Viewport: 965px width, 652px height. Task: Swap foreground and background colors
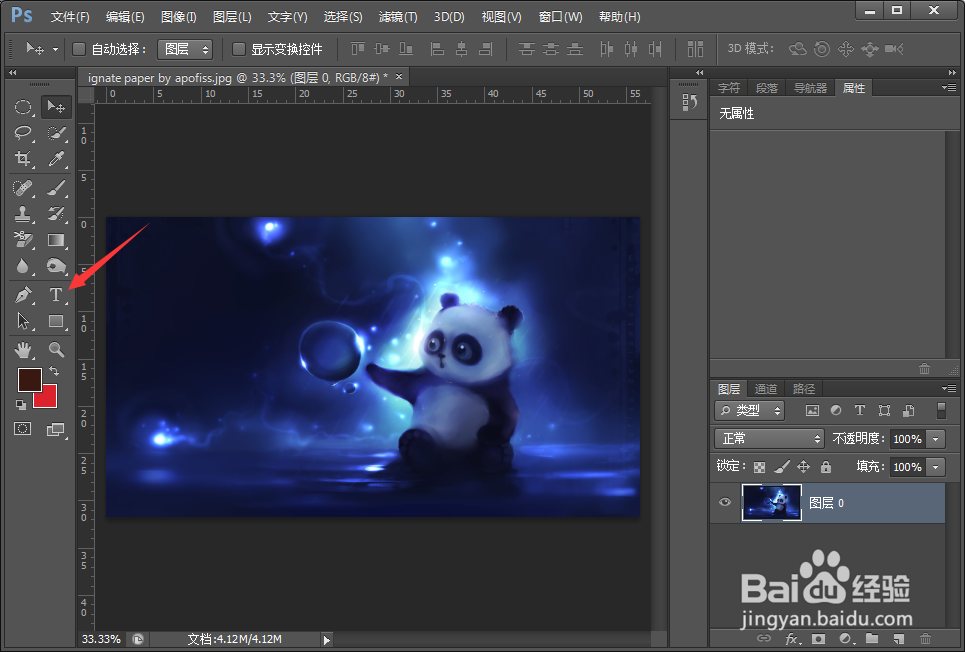click(54, 371)
